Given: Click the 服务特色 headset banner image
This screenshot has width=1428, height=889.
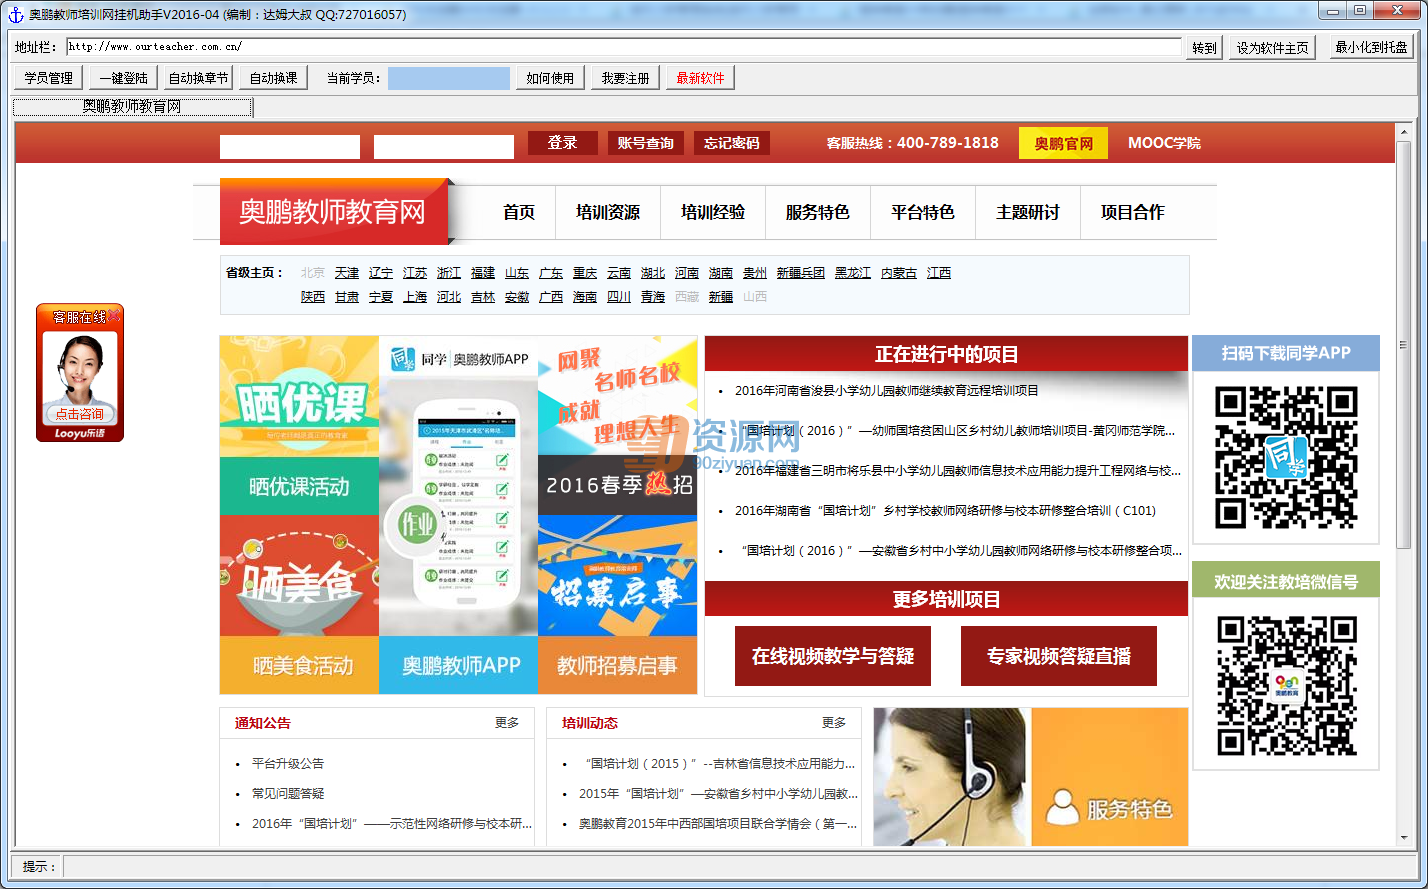Looking at the screenshot, I should [x=1031, y=777].
